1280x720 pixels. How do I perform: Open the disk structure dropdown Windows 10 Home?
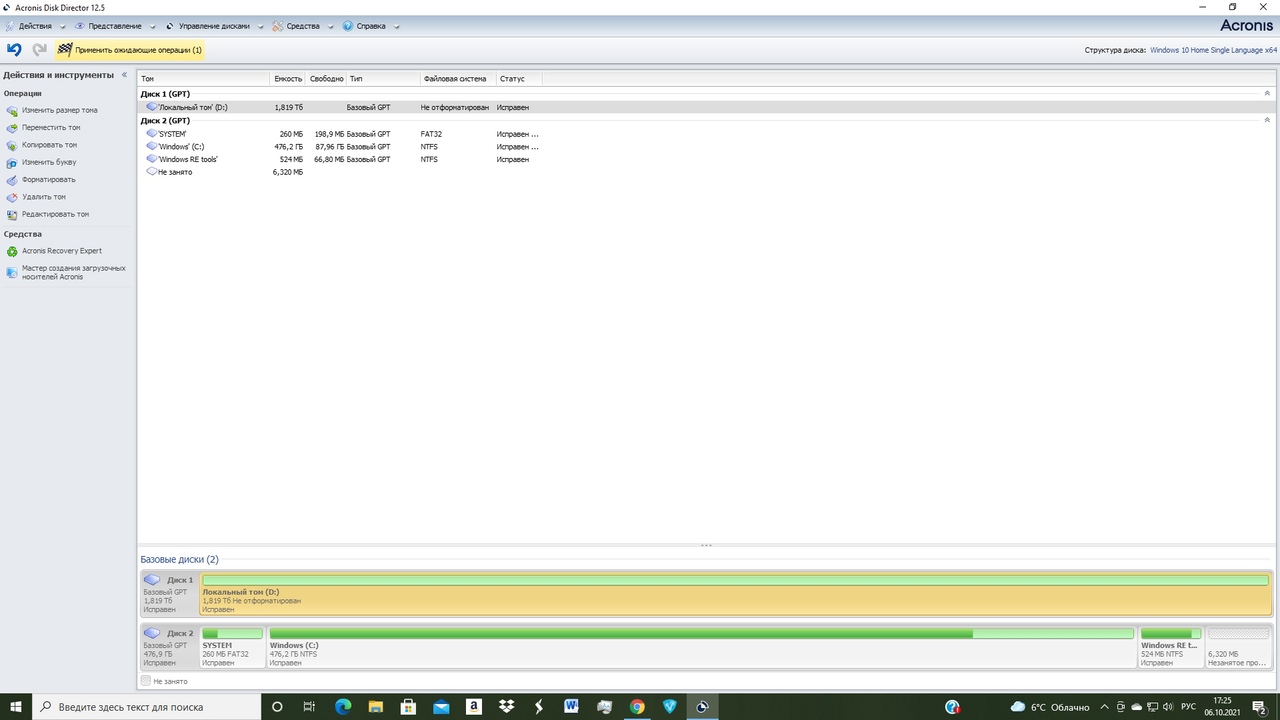[x=1214, y=50]
